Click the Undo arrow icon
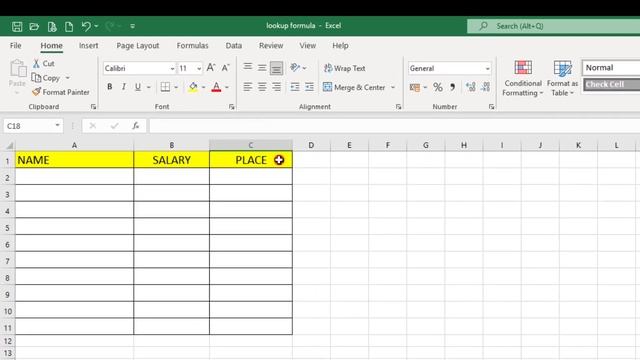 click(86, 27)
